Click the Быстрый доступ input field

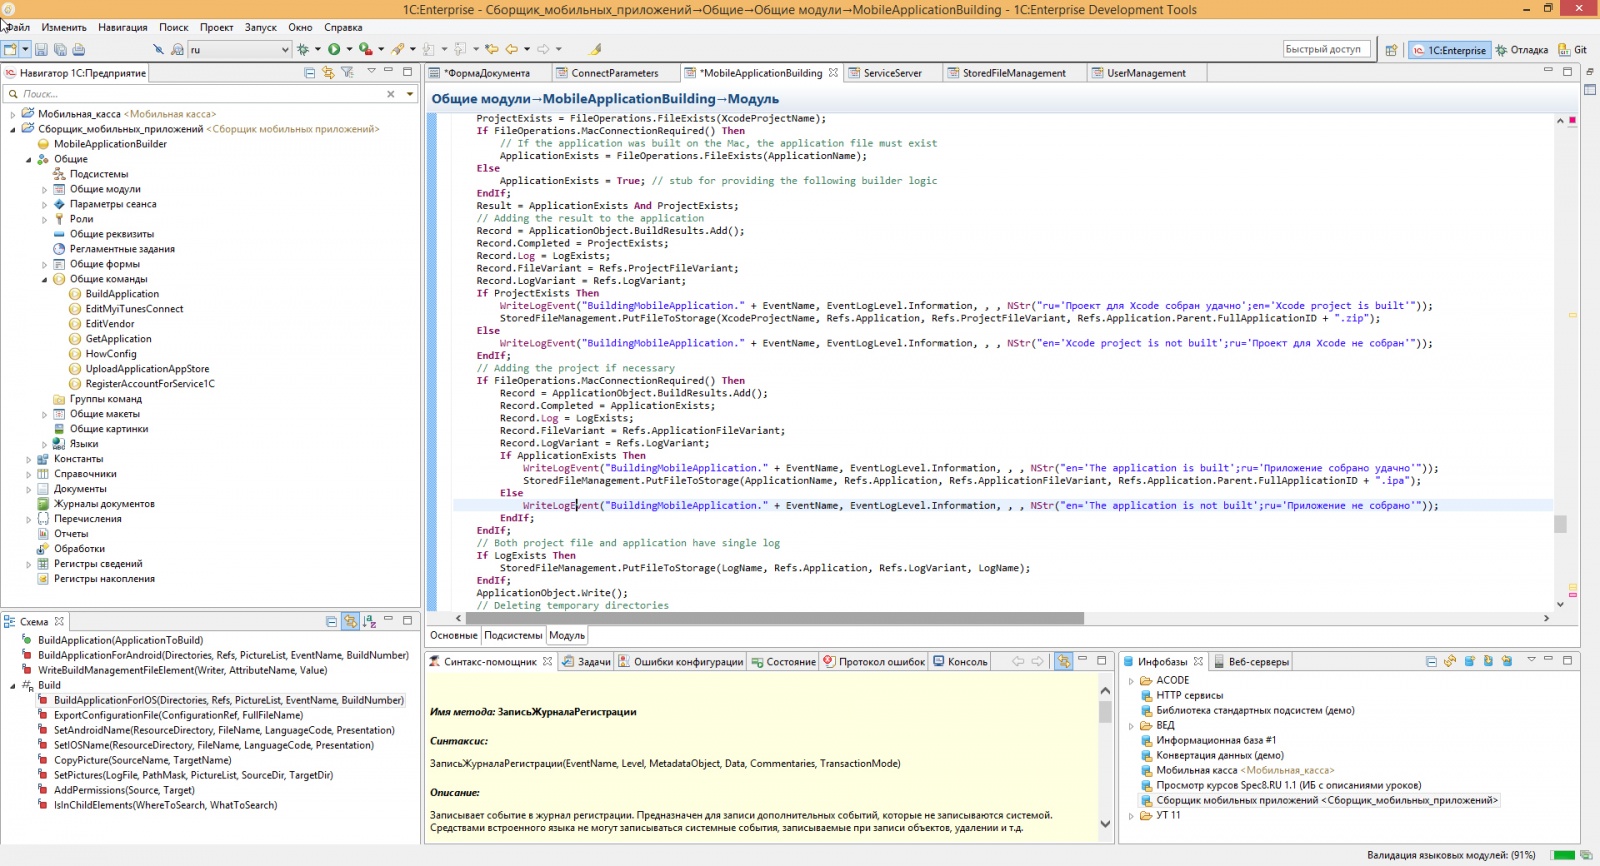click(x=1325, y=49)
